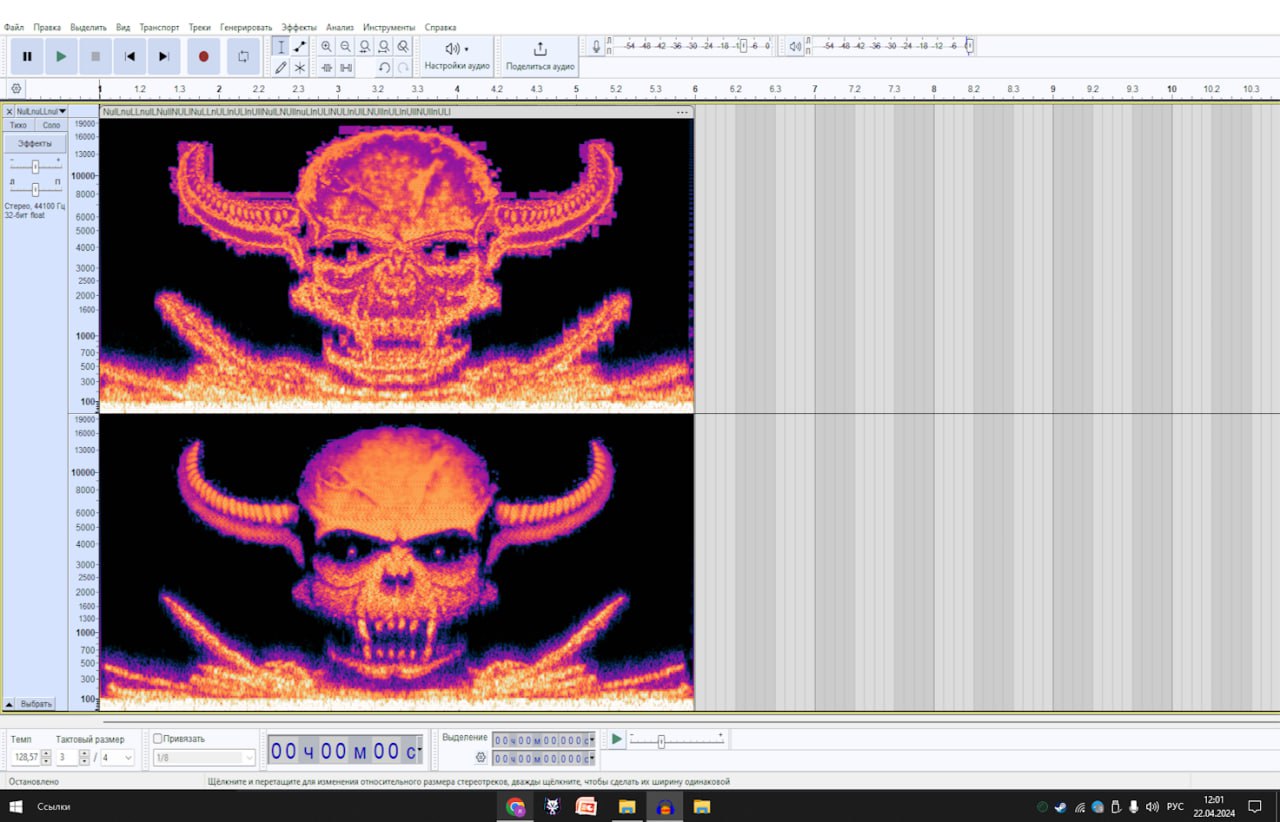Click the Redo arrow icon
The height and width of the screenshot is (822, 1280).
[x=403, y=68]
